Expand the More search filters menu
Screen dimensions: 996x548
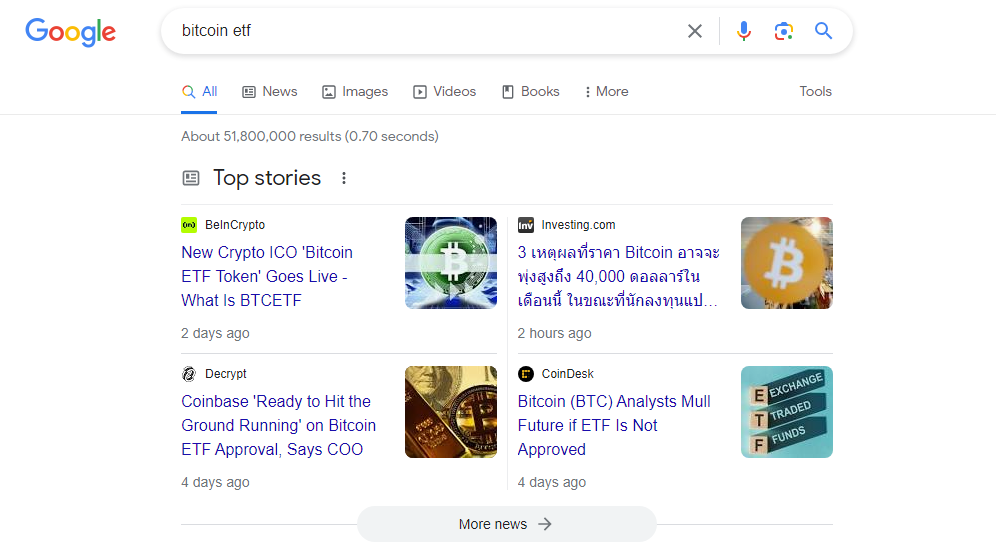pyautogui.click(x=606, y=91)
